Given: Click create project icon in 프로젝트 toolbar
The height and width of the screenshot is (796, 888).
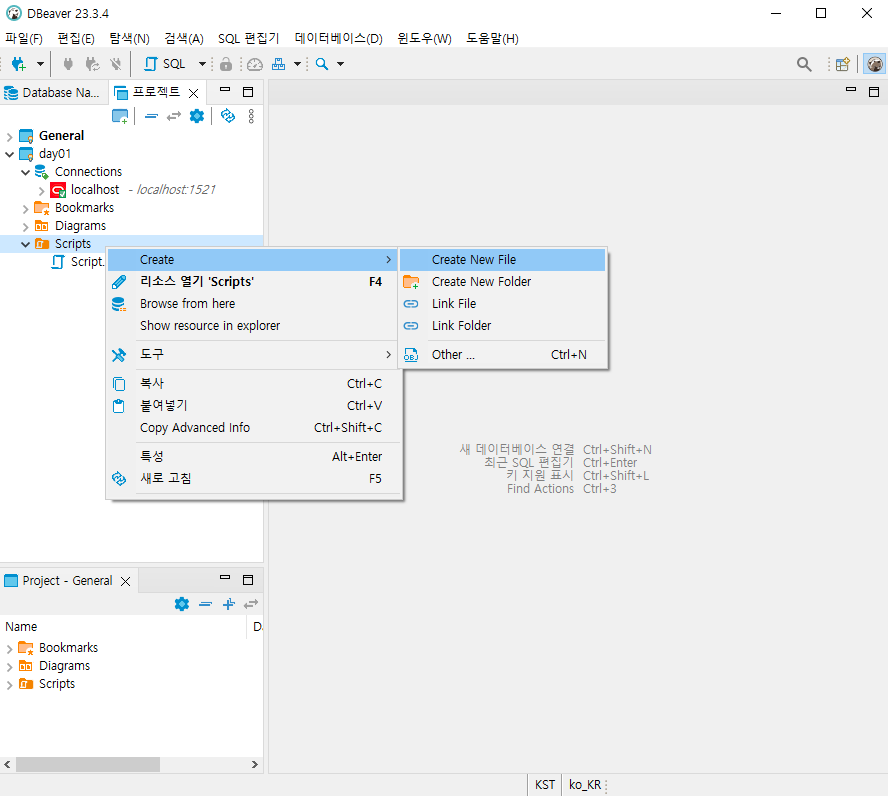Looking at the screenshot, I should tap(120, 116).
